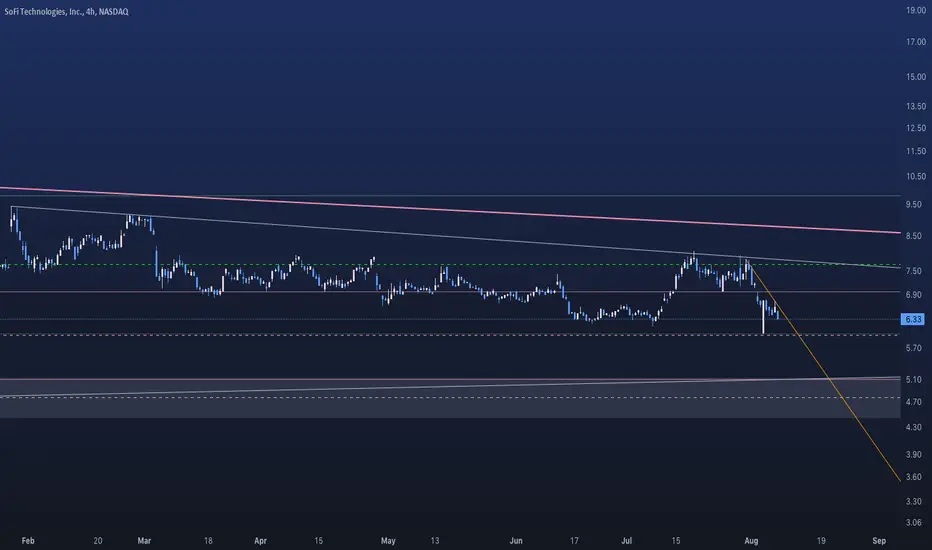Select the 4.70 price axis label
Image resolution: width=932 pixels, height=550 pixels.
click(x=913, y=402)
